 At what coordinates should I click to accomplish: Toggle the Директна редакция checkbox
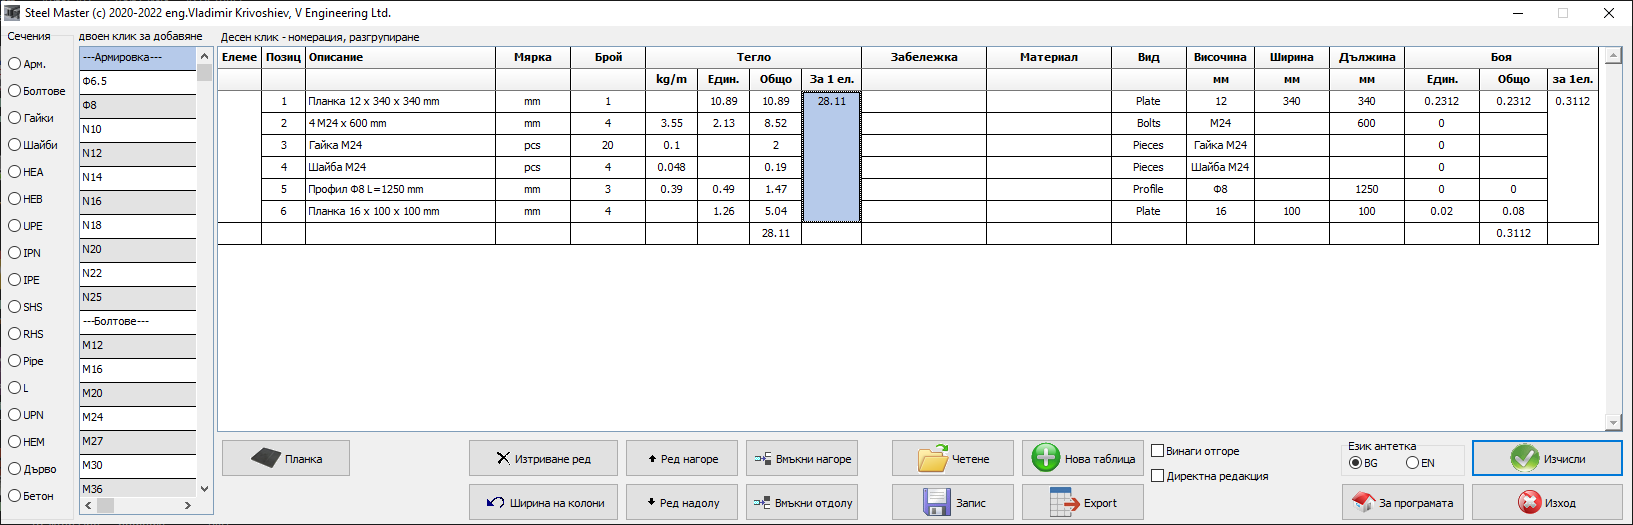(1158, 476)
